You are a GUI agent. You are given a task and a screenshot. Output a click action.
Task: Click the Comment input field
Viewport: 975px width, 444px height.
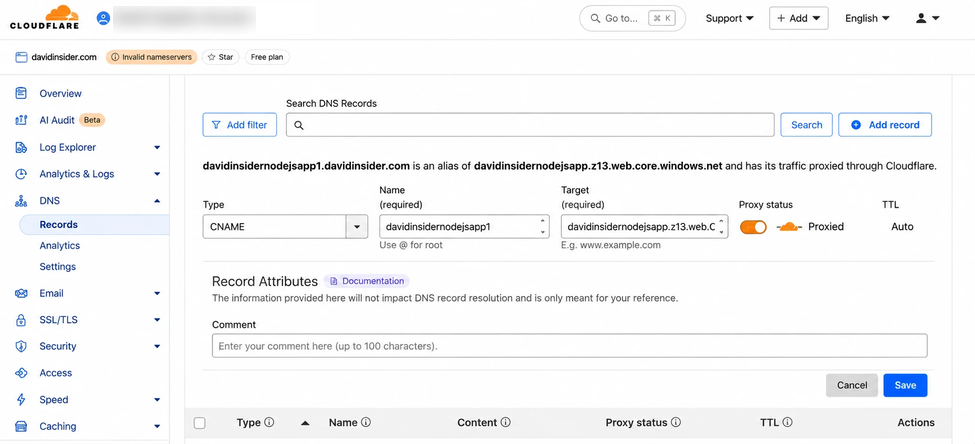(570, 346)
